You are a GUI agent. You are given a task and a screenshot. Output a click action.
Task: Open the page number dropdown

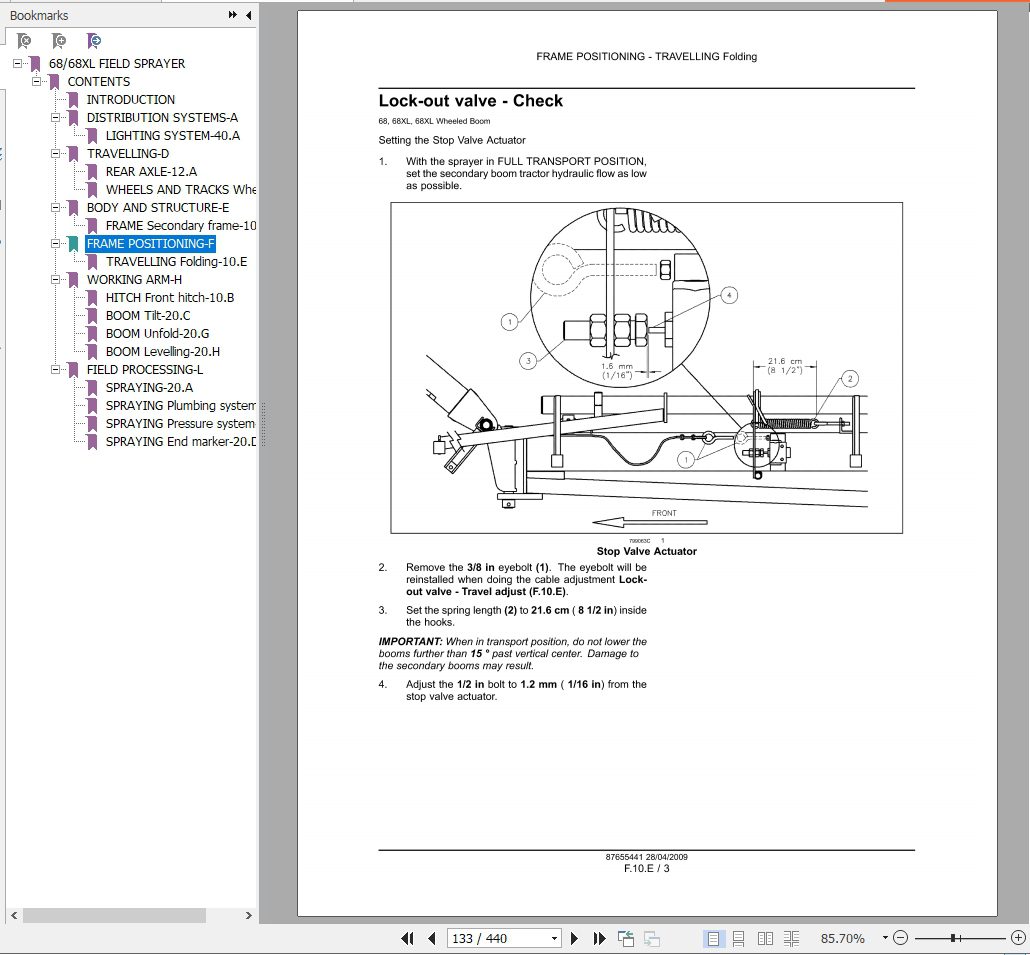[x=554, y=939]
